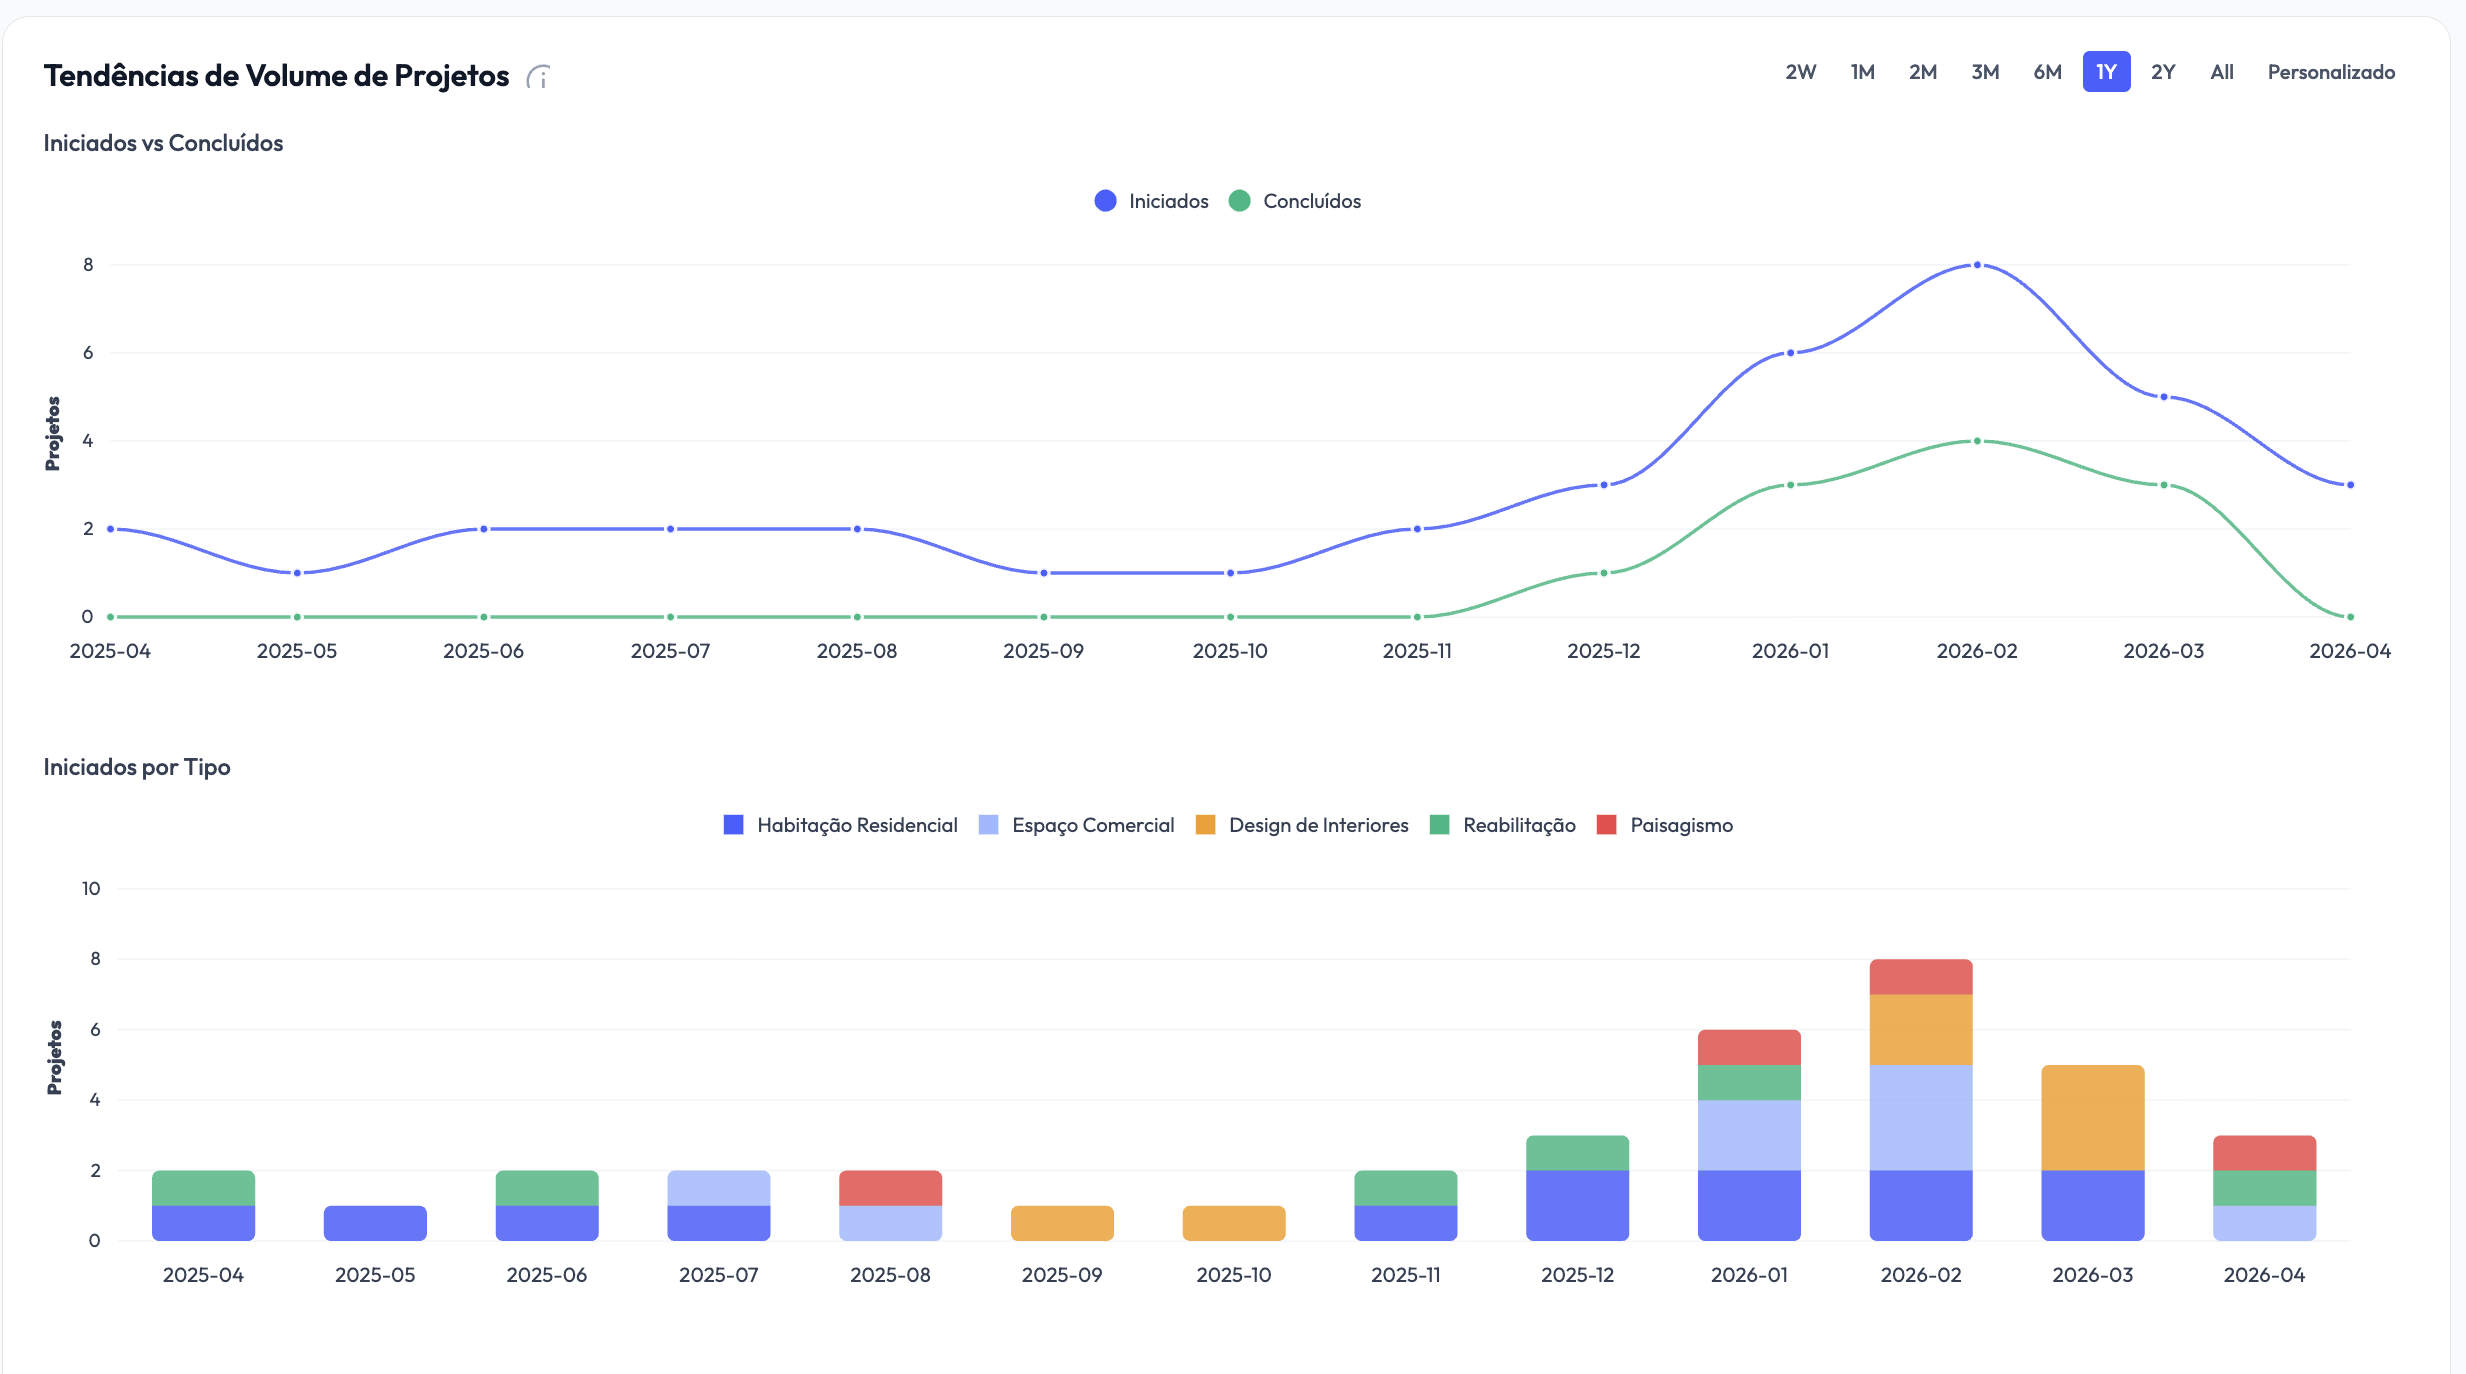Select the 3M time range
Image resolution: width=2466 pixels, height=1374 pixels.
pos(1984,71)
